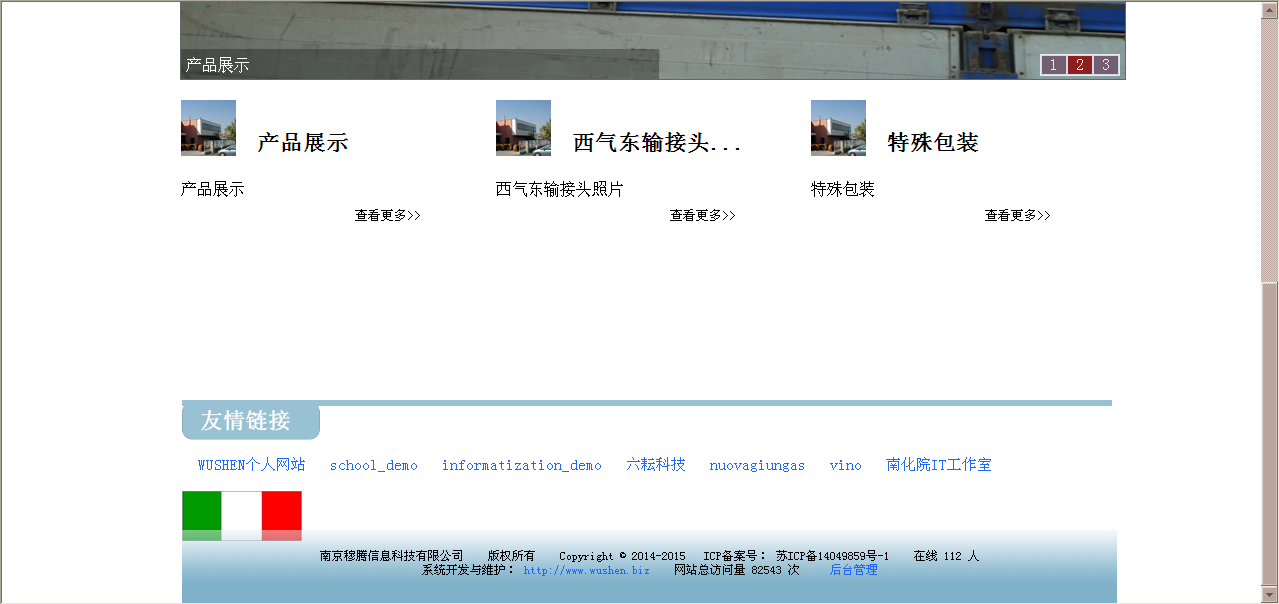This screenshot has width=1279, height=604.
Task: Open the vino friend link
Action: point(845,465)
